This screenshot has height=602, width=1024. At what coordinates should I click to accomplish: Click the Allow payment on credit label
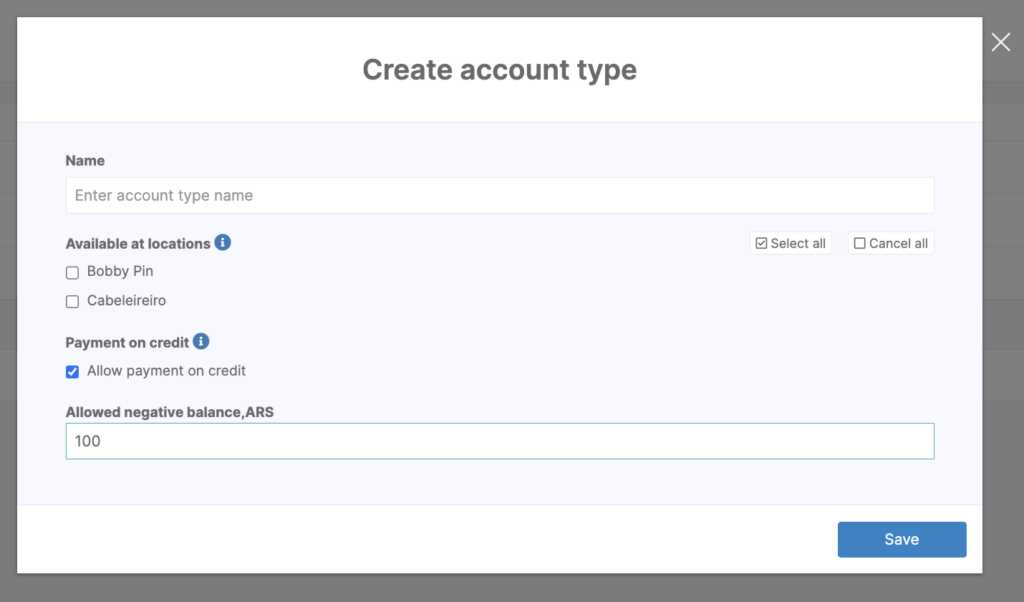coord(166,371)
